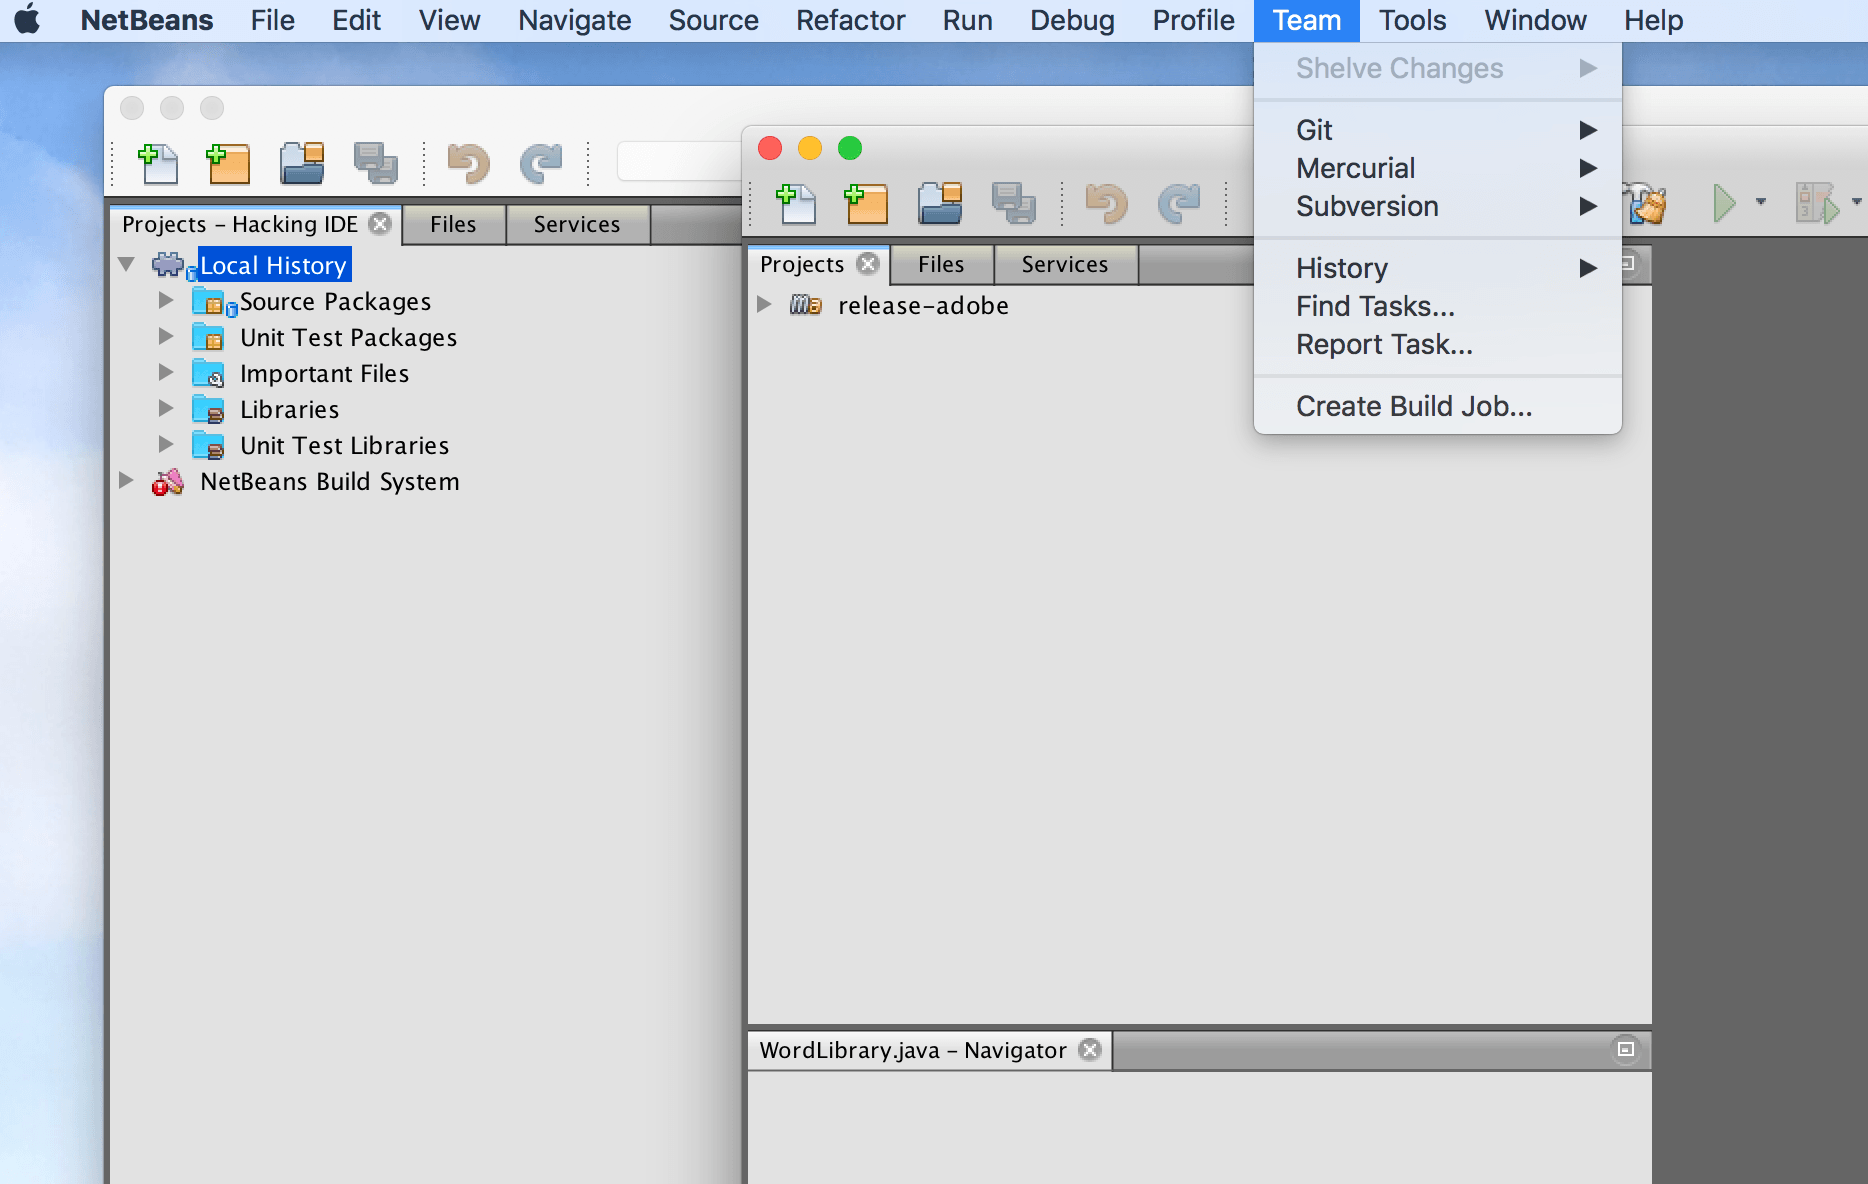
Task: Select Create Build Job menu entry
Action: click(1413, 406)
